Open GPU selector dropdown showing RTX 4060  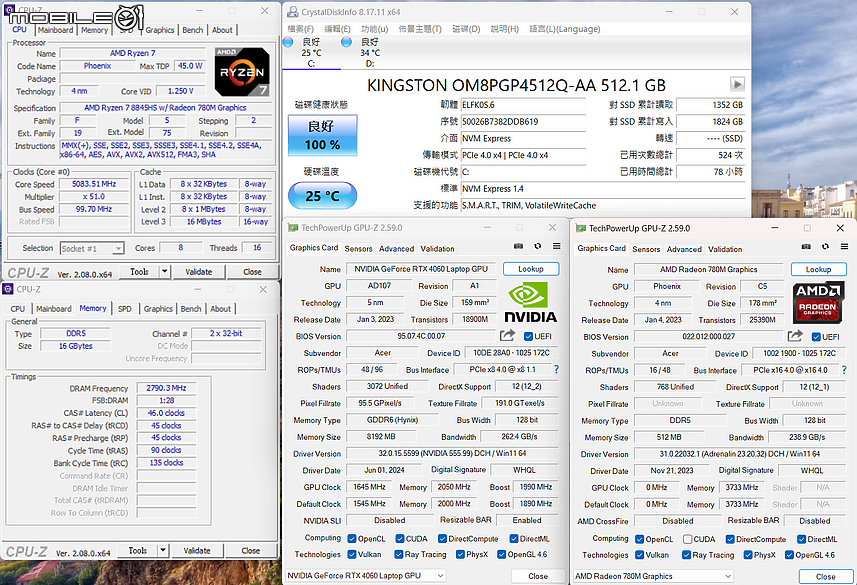[x=365, y=575]
